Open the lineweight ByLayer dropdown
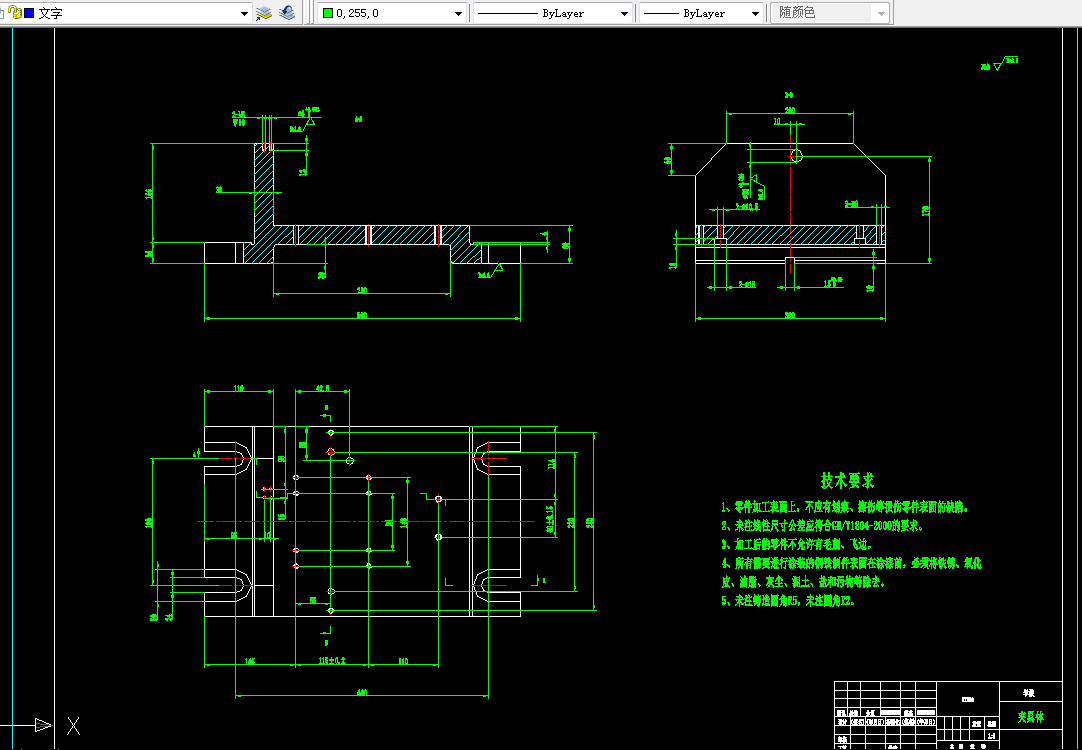Screen dimensions: 1082x750 click(755, 13)
